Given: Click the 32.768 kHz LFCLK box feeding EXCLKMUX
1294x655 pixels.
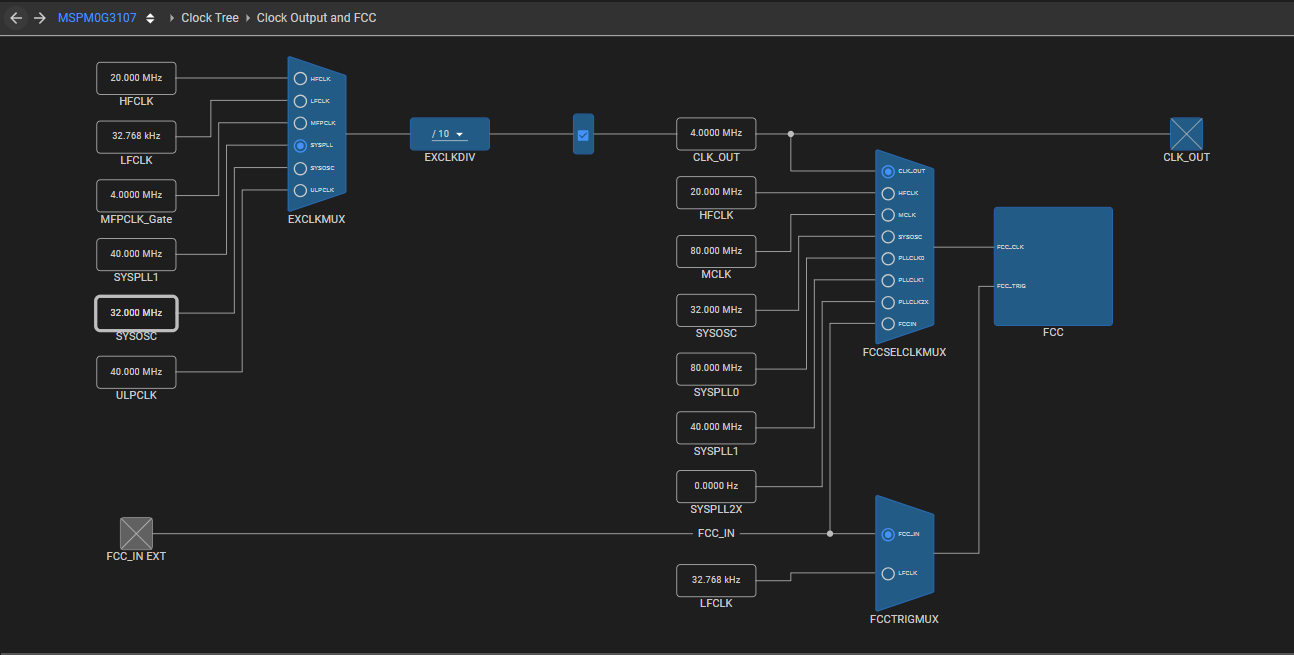Looking at the screenshot, I should click(x=136, y=136).
